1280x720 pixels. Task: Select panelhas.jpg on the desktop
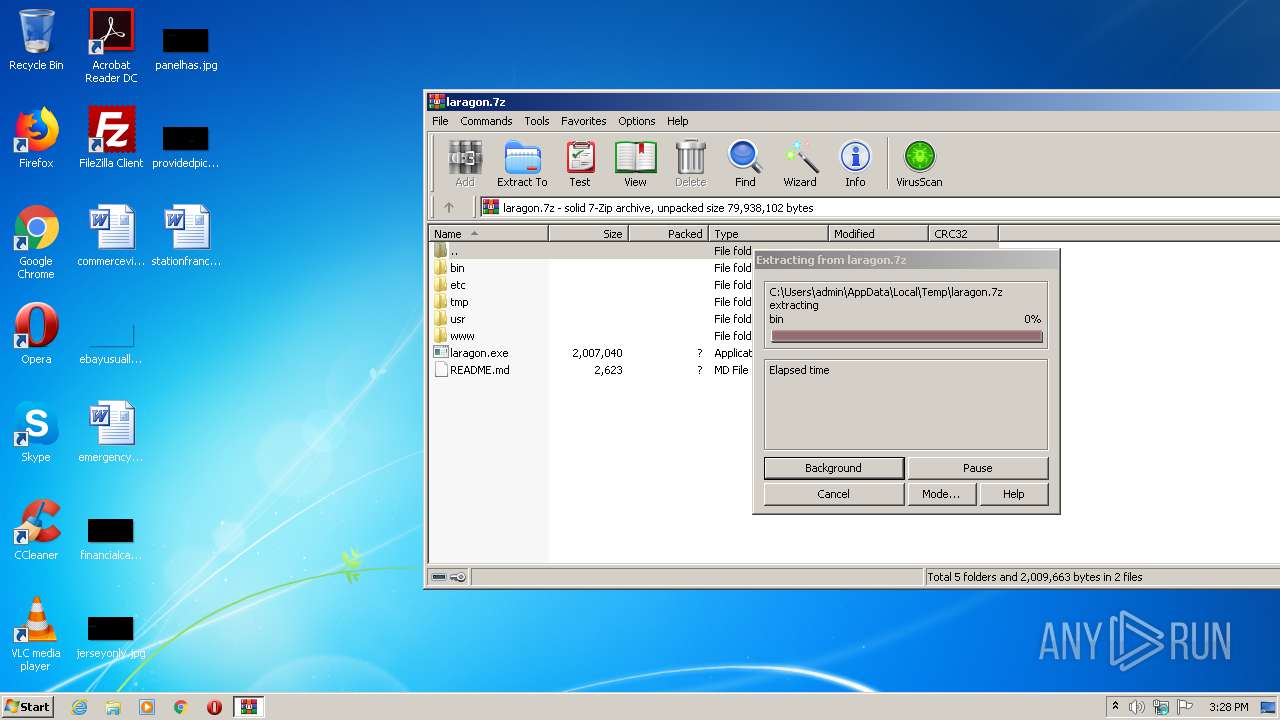point(186,48)
